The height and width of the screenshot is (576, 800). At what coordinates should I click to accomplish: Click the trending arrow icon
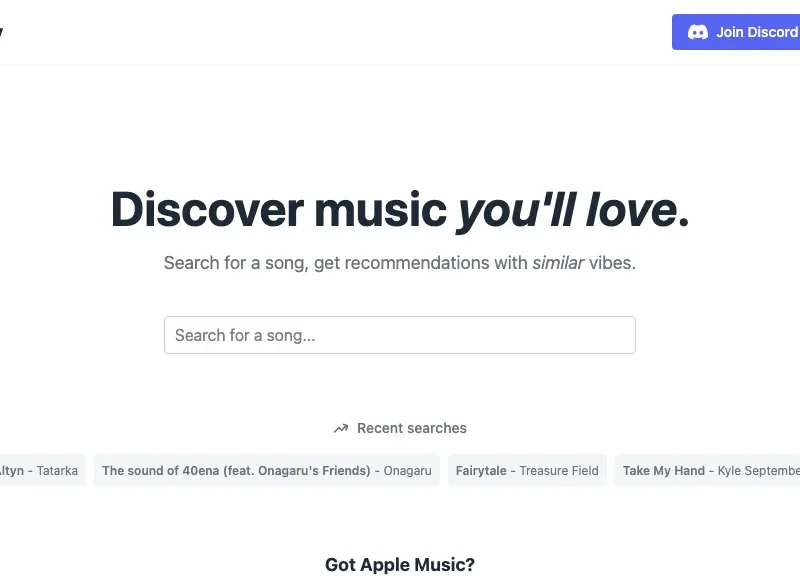(x=341, y=429)
